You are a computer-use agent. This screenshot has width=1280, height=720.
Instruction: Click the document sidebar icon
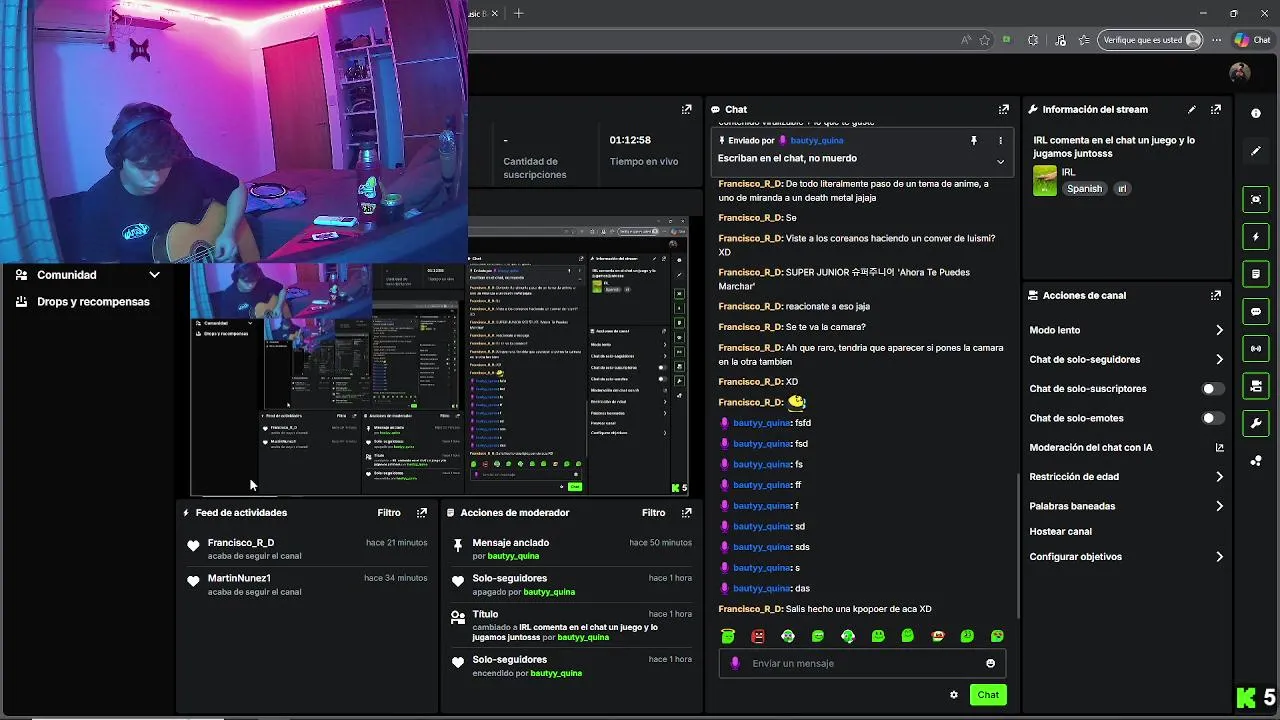tap(1256, 274)
